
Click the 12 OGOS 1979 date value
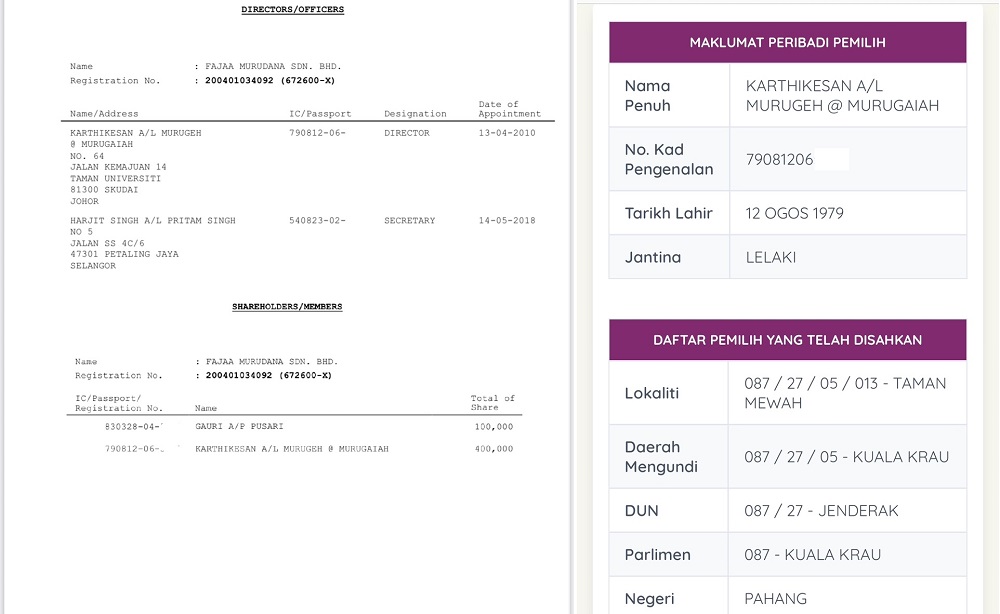pyautogui.click(x=795, y=213)
